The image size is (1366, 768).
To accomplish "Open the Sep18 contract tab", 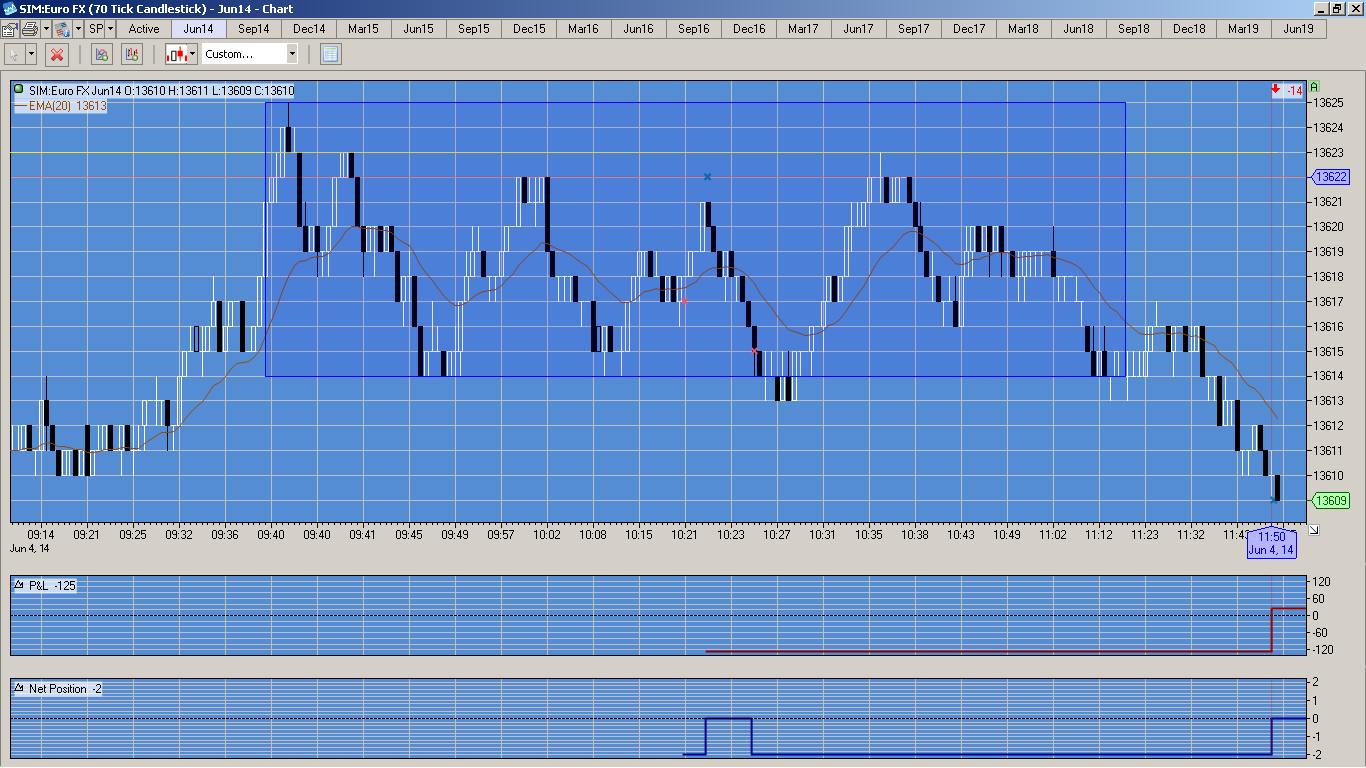I will point(1134,29).
